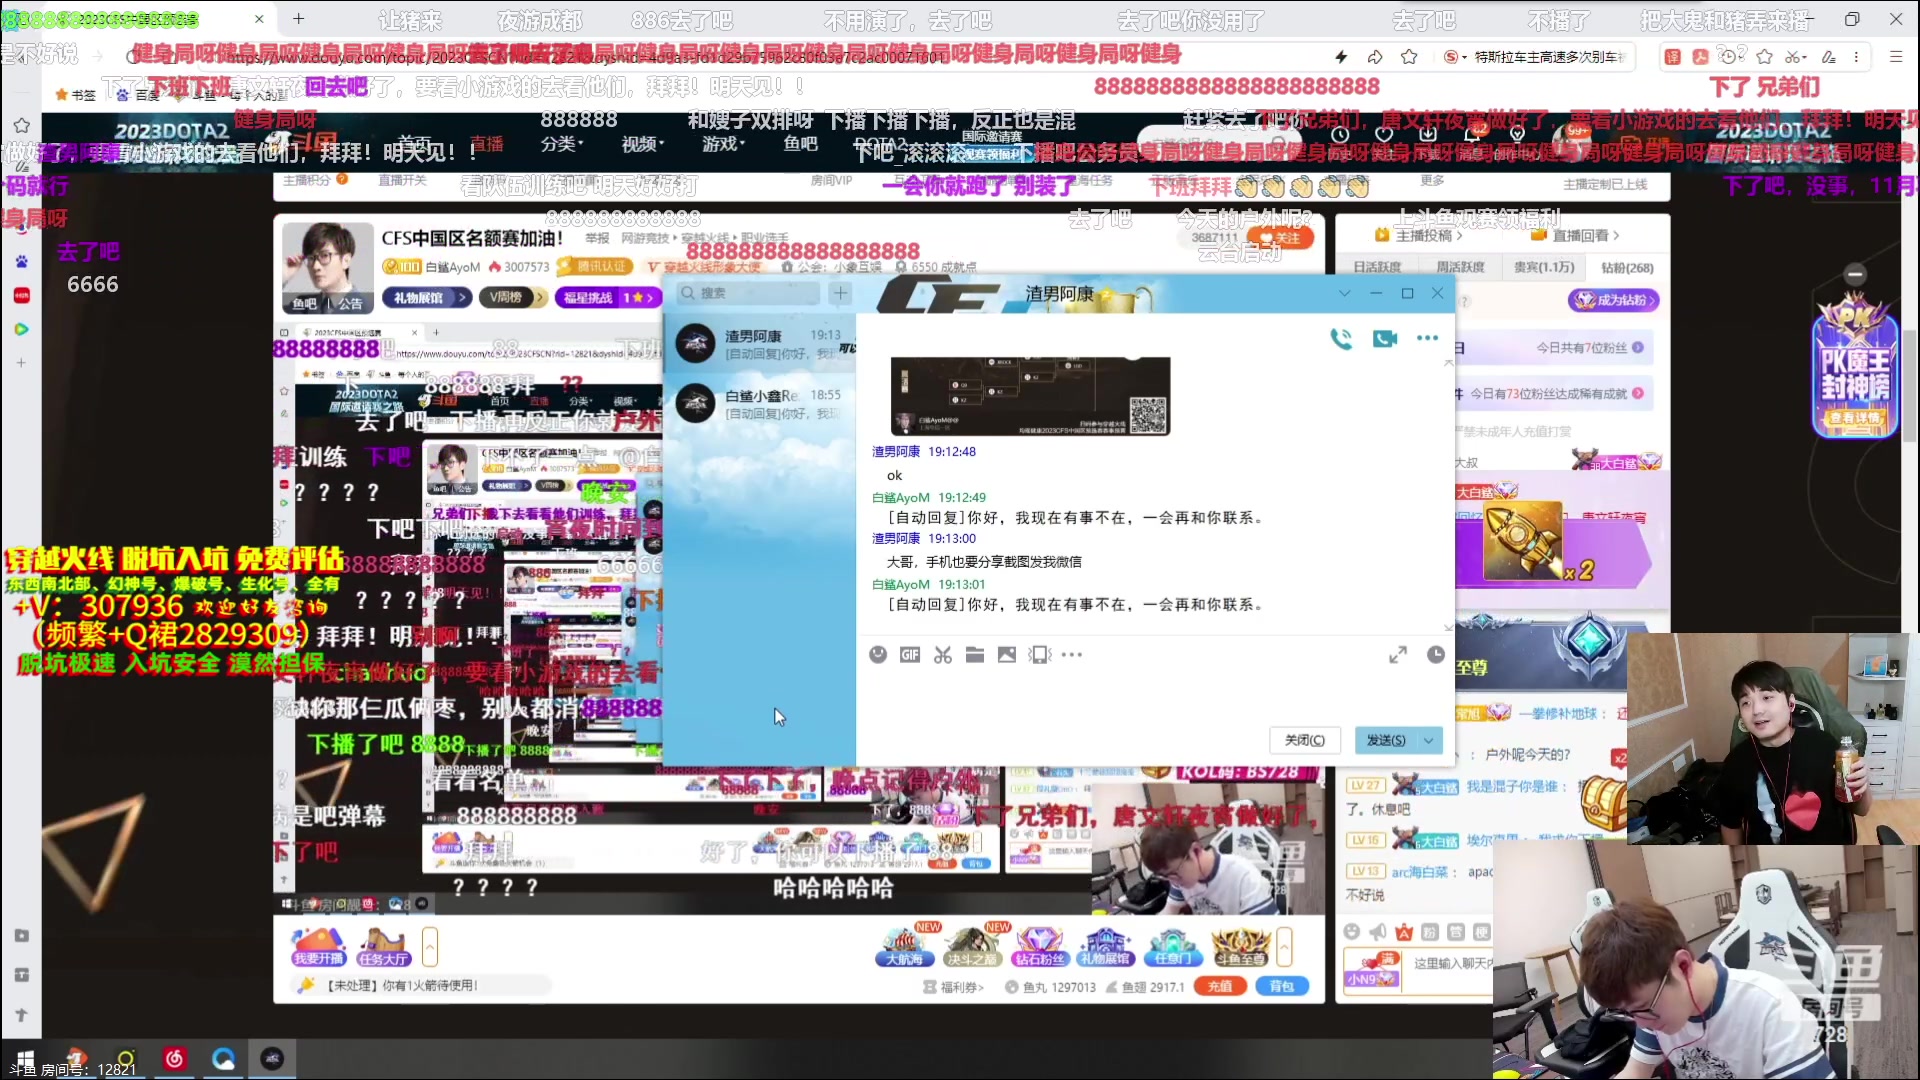Select the 白鲨小鑫Re conversation in the QQ contact list
The height and width of the screenshot is (1080, 1920).
click(x=760, y=403)
